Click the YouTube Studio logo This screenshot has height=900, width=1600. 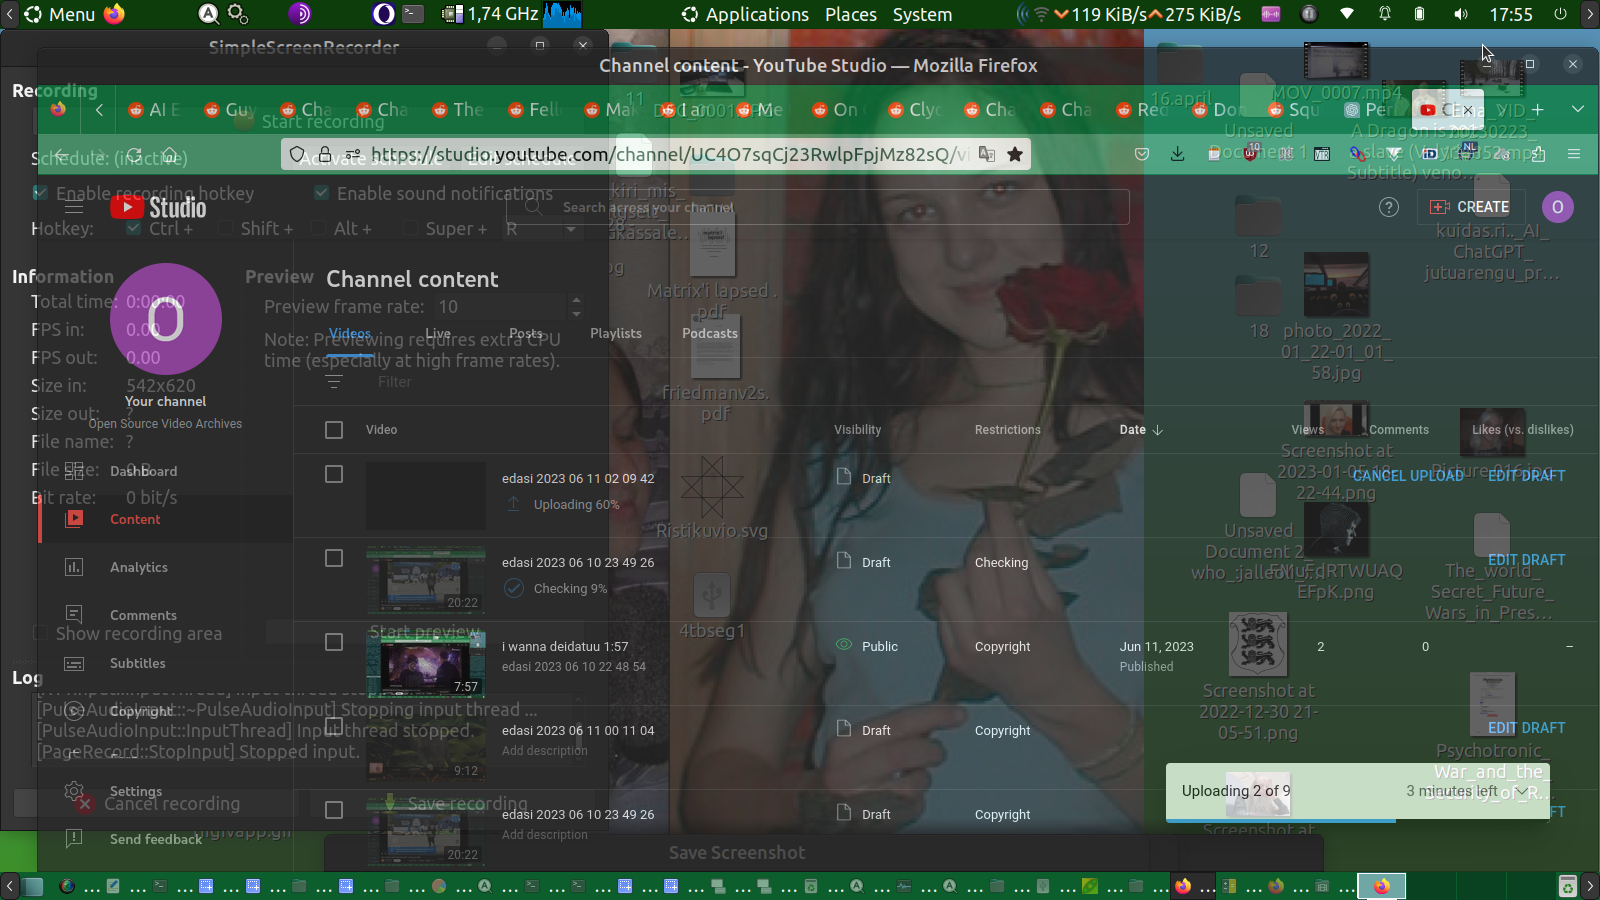click(158, 207)
